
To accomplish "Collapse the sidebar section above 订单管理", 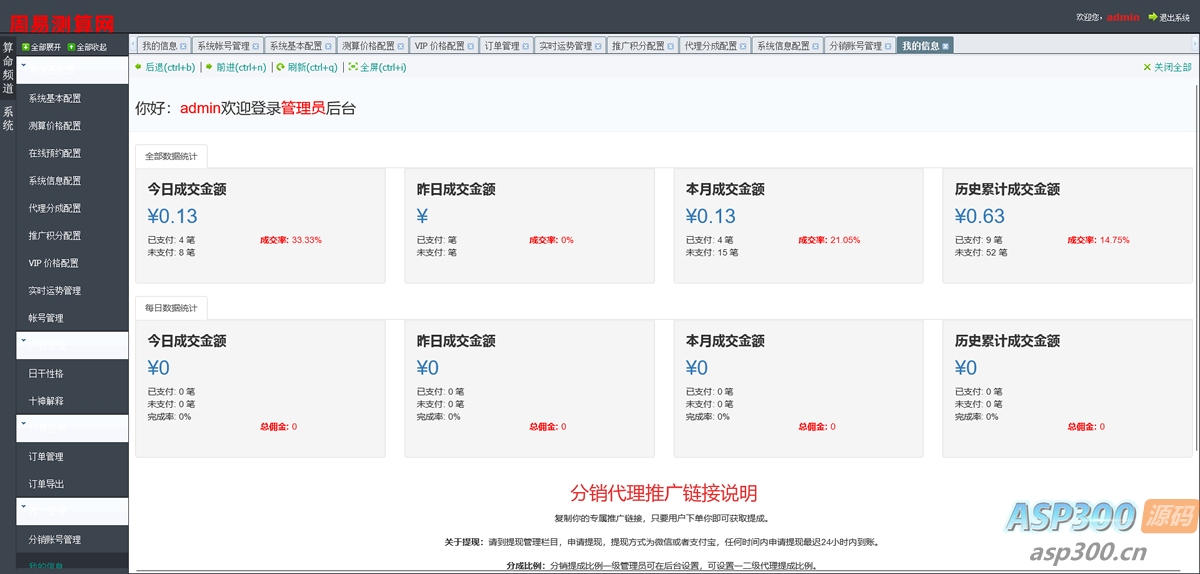I will pyautogui.click(x=23, y=424).
